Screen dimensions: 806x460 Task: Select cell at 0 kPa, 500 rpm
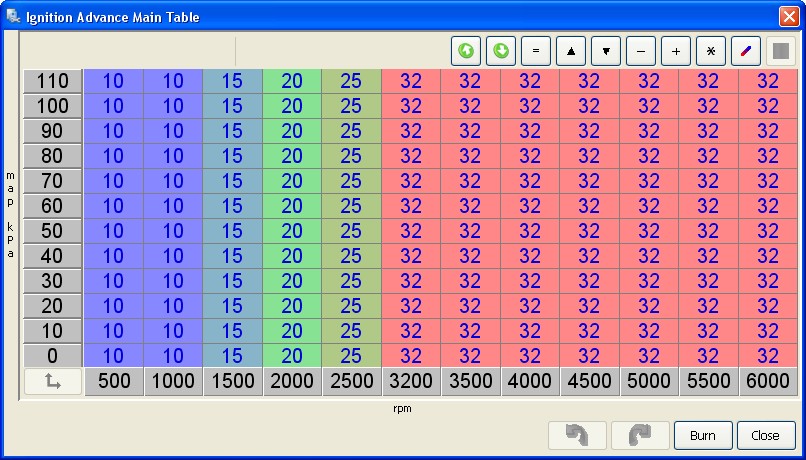click(114, 356)
